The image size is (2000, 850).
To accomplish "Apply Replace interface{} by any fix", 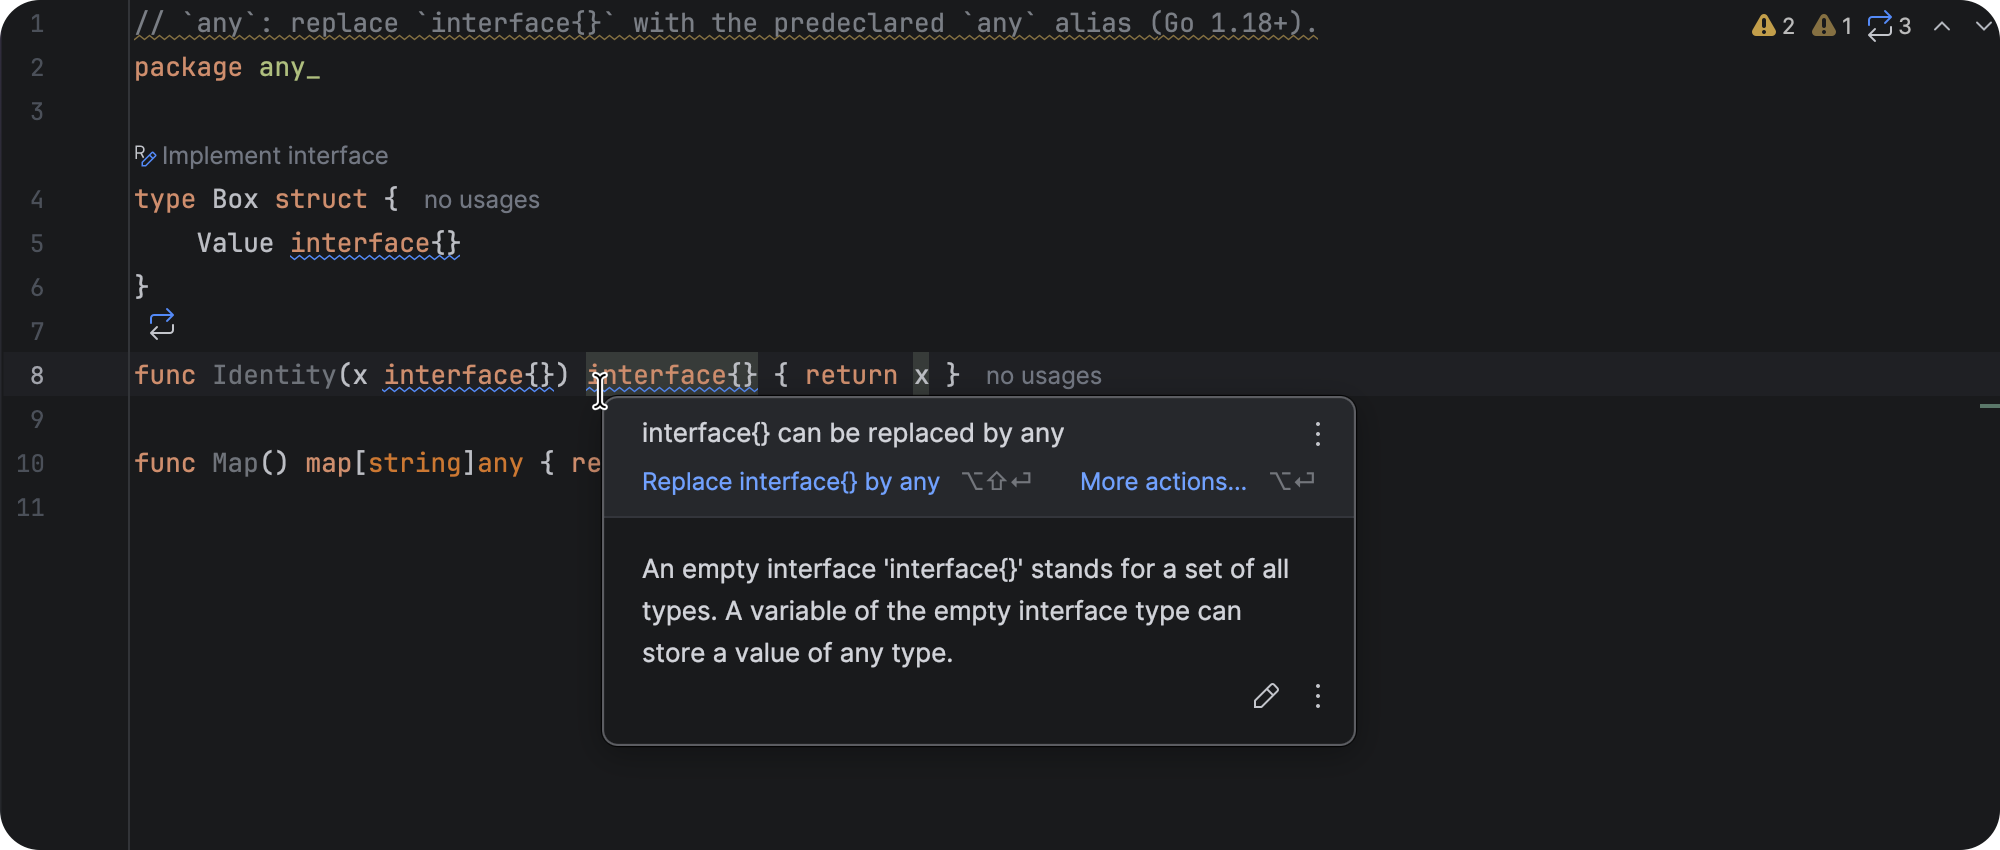I will pyautogui.click(x=790, y=482).
